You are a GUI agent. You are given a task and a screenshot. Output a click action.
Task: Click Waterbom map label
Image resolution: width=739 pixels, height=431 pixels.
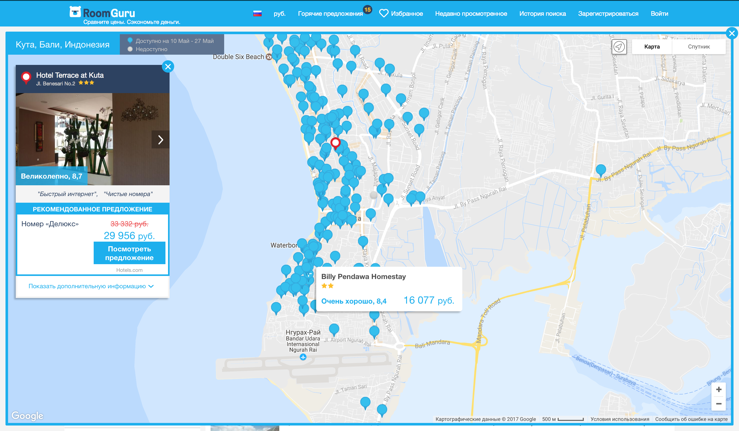(284, 245)
